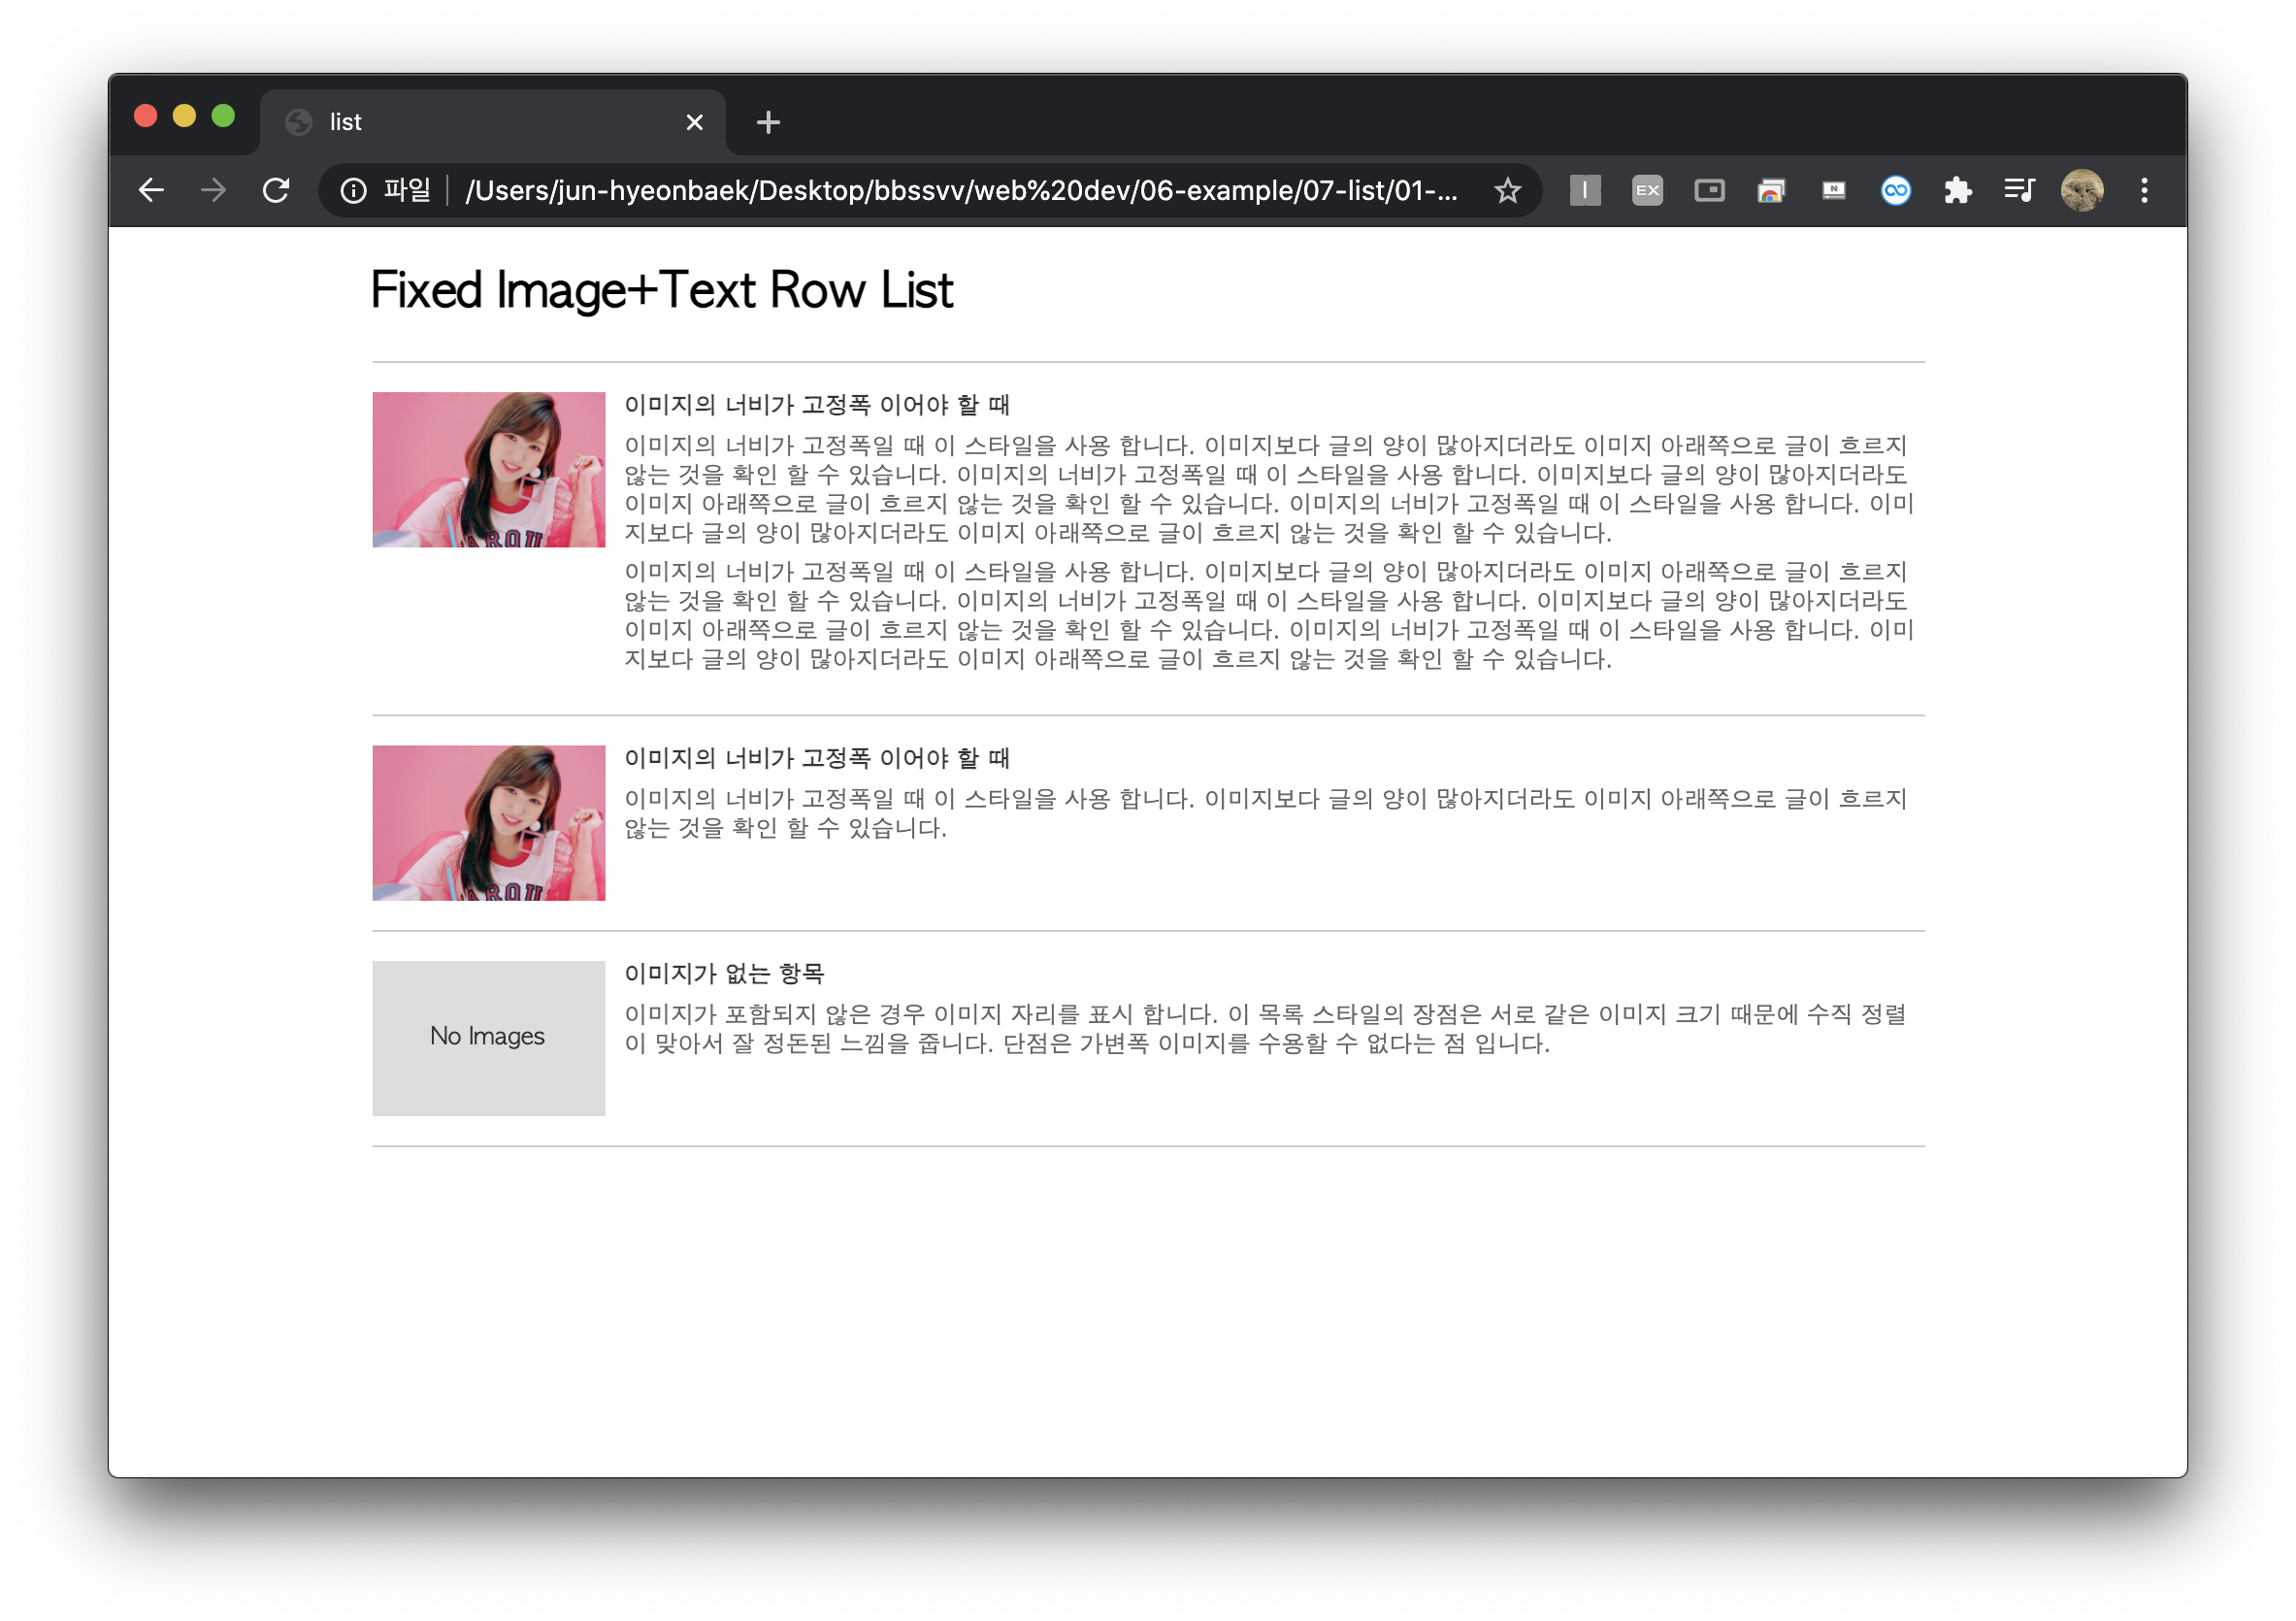Click the forward navigation arrow
The height and width of the screenshot is (1621, 2296).
[213, 190]
